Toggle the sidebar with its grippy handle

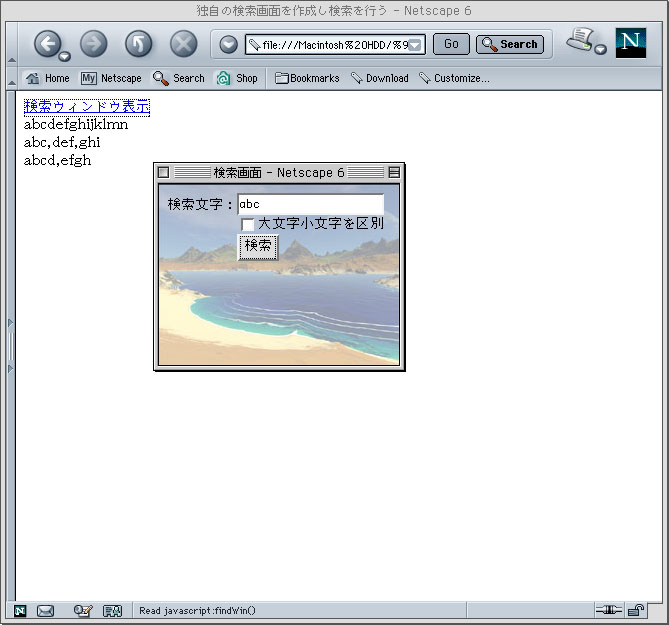coord(11,346)
